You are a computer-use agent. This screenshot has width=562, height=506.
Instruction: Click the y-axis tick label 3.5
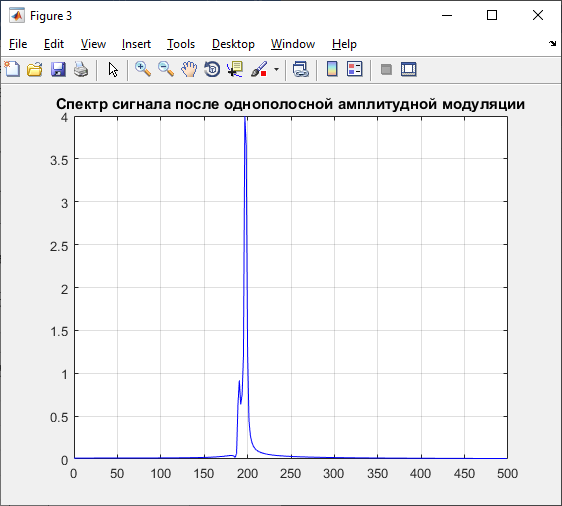(59, 161)
